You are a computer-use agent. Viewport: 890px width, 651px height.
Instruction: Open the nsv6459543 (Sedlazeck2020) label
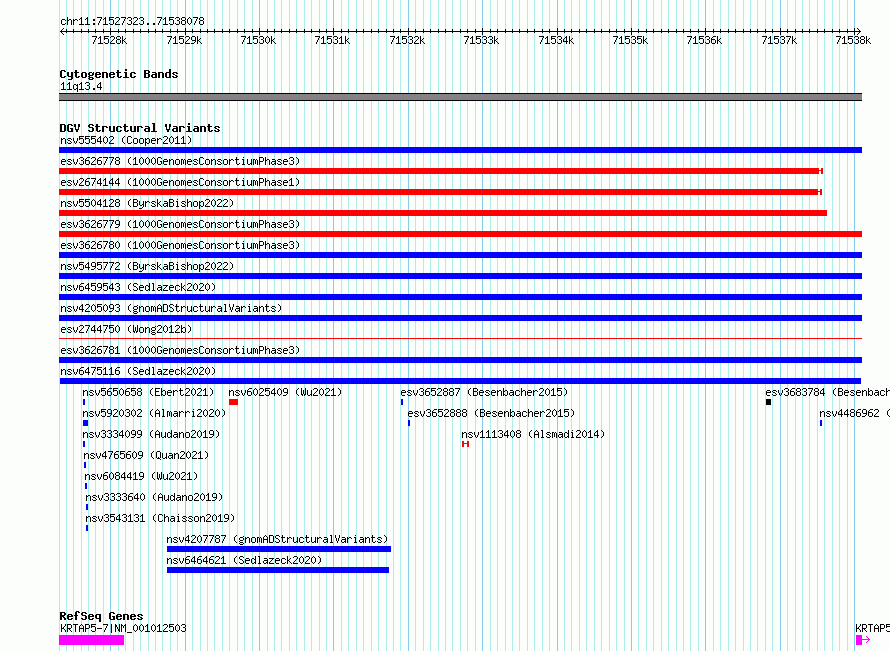point(138,287)
